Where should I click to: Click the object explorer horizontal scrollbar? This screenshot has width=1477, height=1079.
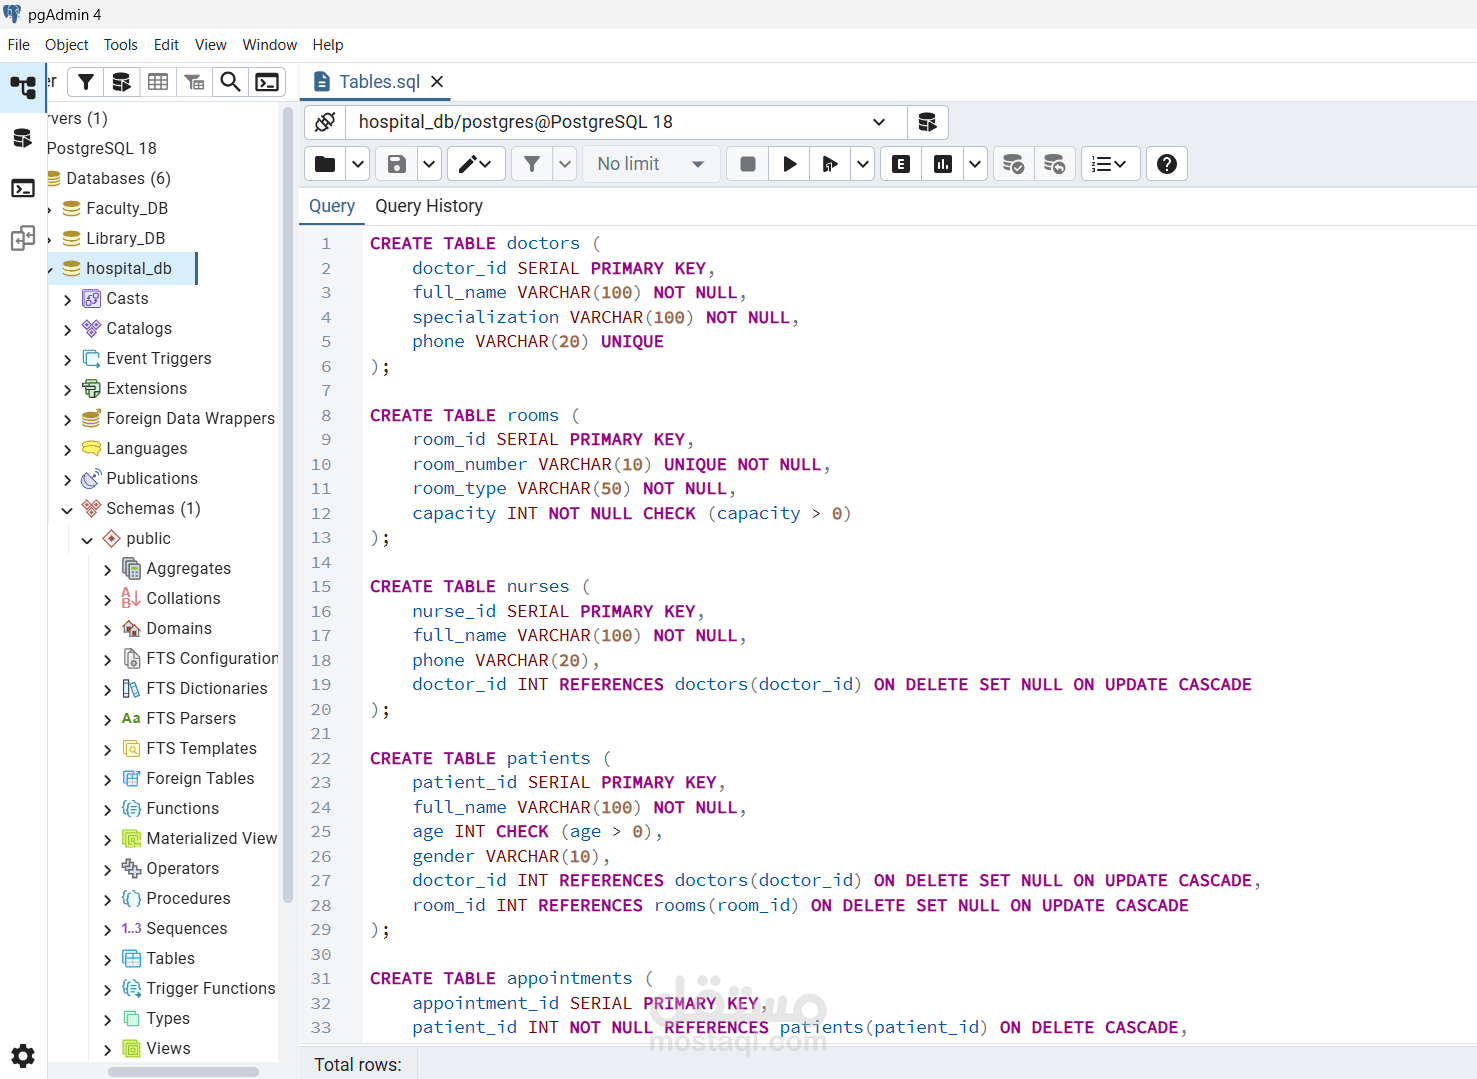pyautogui.click(x=183, y=1072)
